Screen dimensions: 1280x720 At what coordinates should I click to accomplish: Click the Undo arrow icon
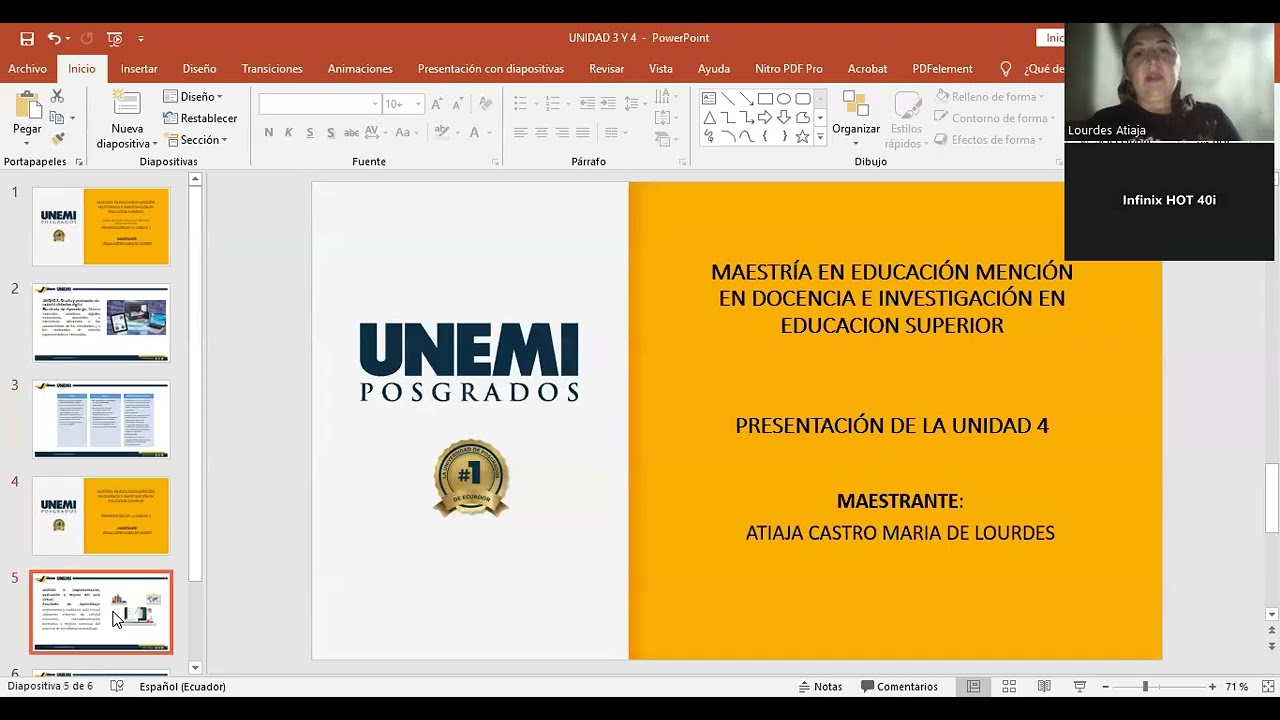(x=54, y=38)
